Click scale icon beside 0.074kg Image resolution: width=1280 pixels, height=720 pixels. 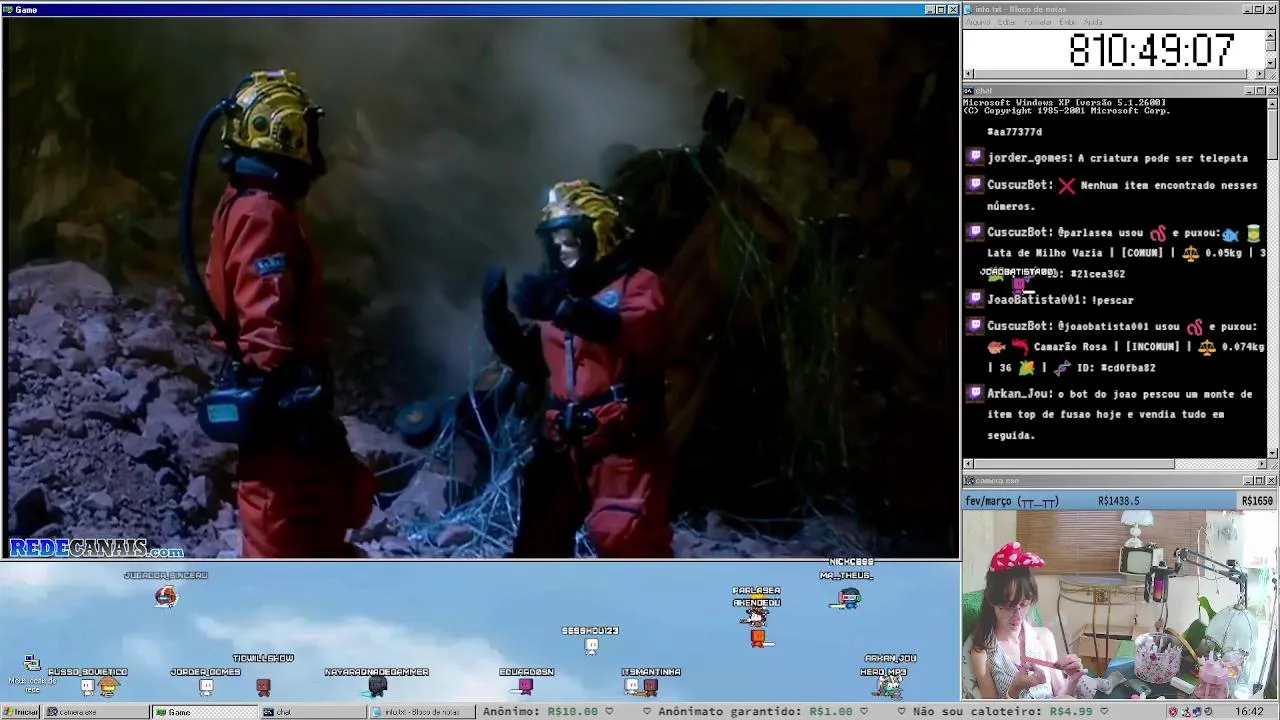[x=1207, y=347]
